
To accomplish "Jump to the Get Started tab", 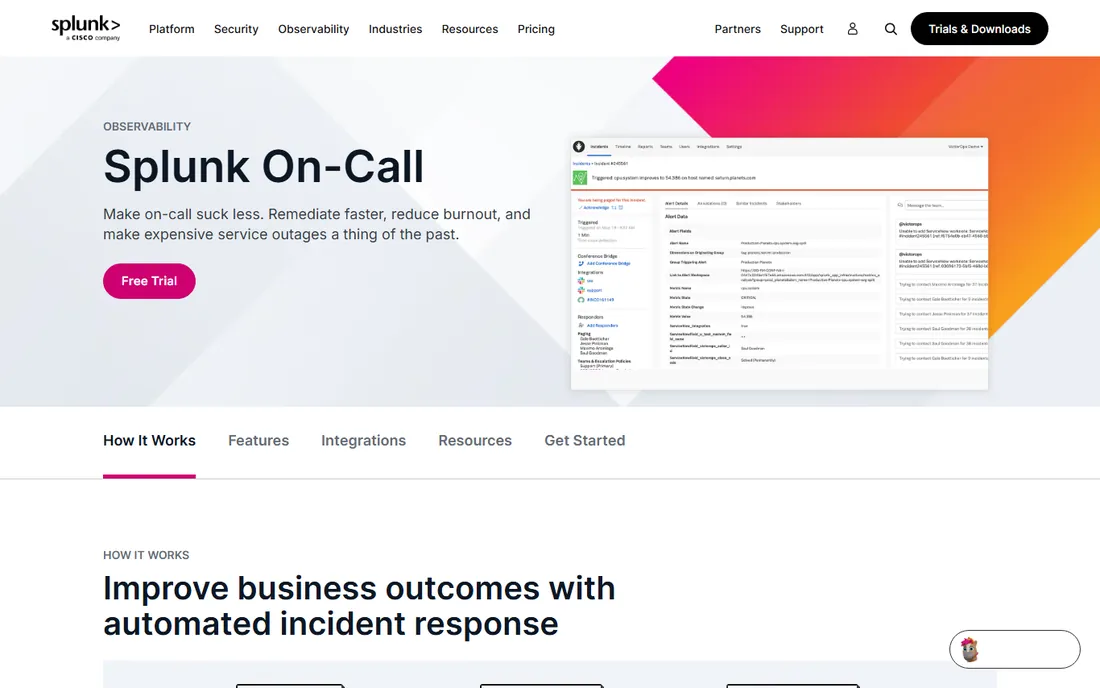I will (x=584, y=440).
